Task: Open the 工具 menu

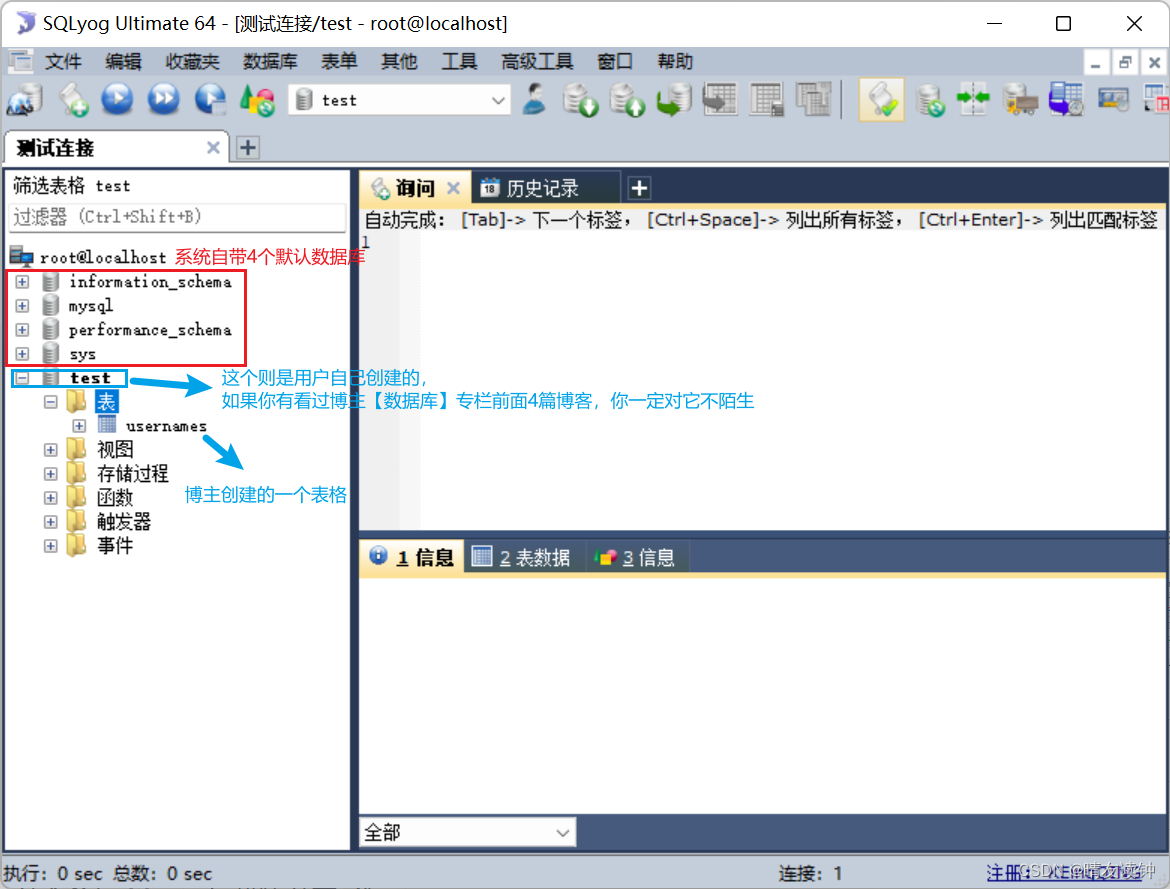Action: coord(459,61)
